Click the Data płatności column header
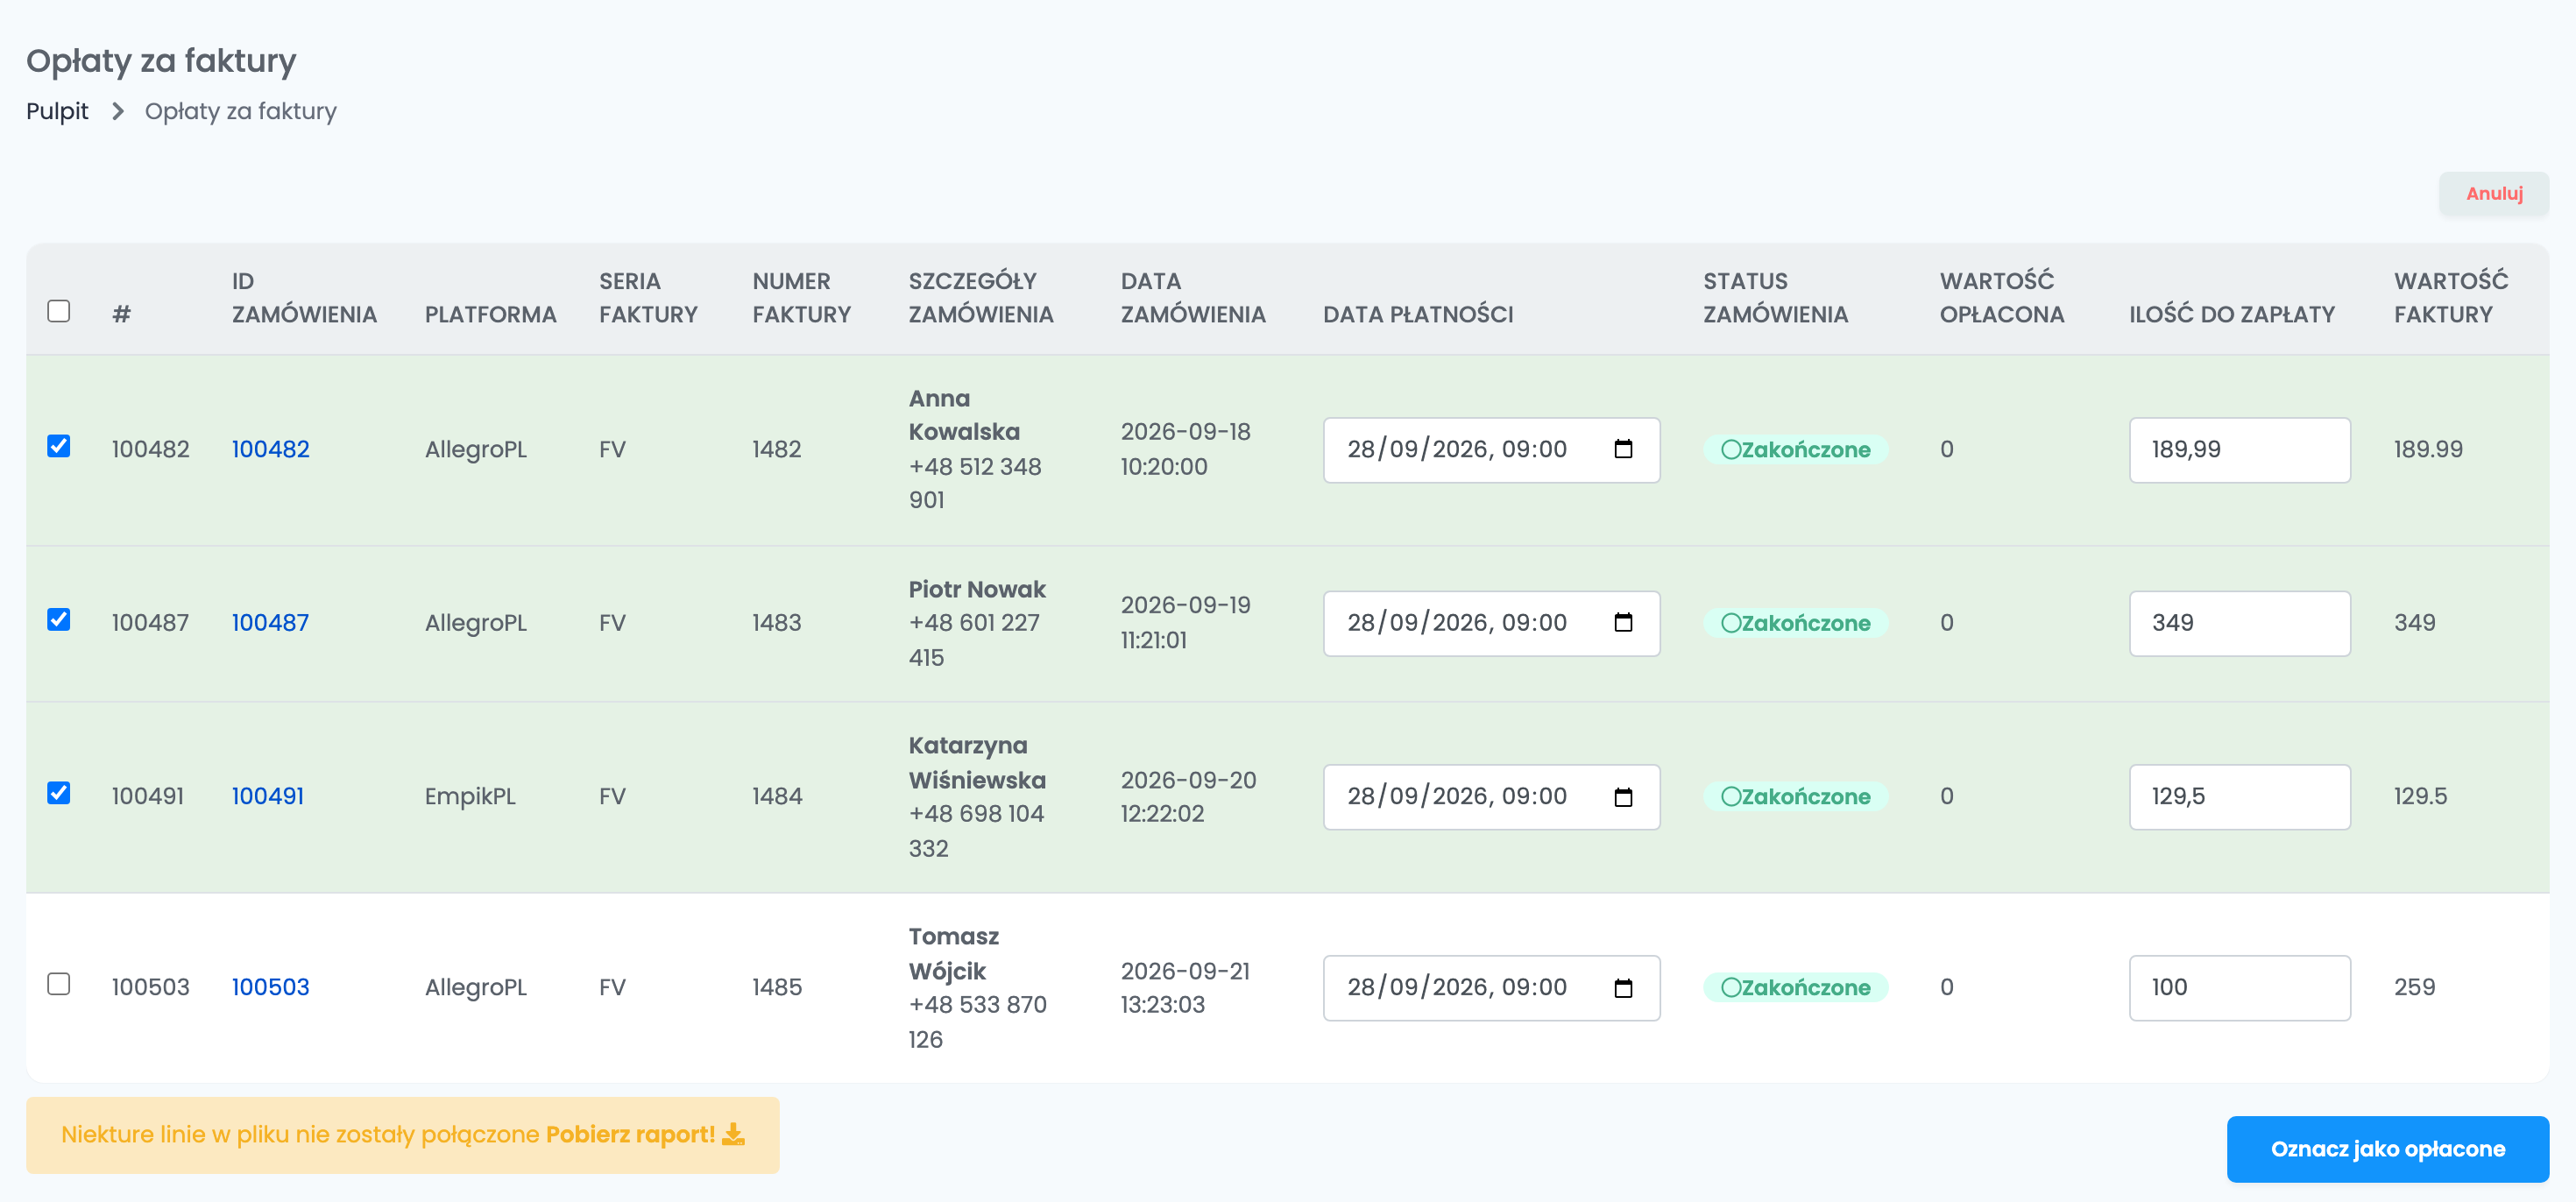2576x1202 pixels. [x=1417, y=314]
